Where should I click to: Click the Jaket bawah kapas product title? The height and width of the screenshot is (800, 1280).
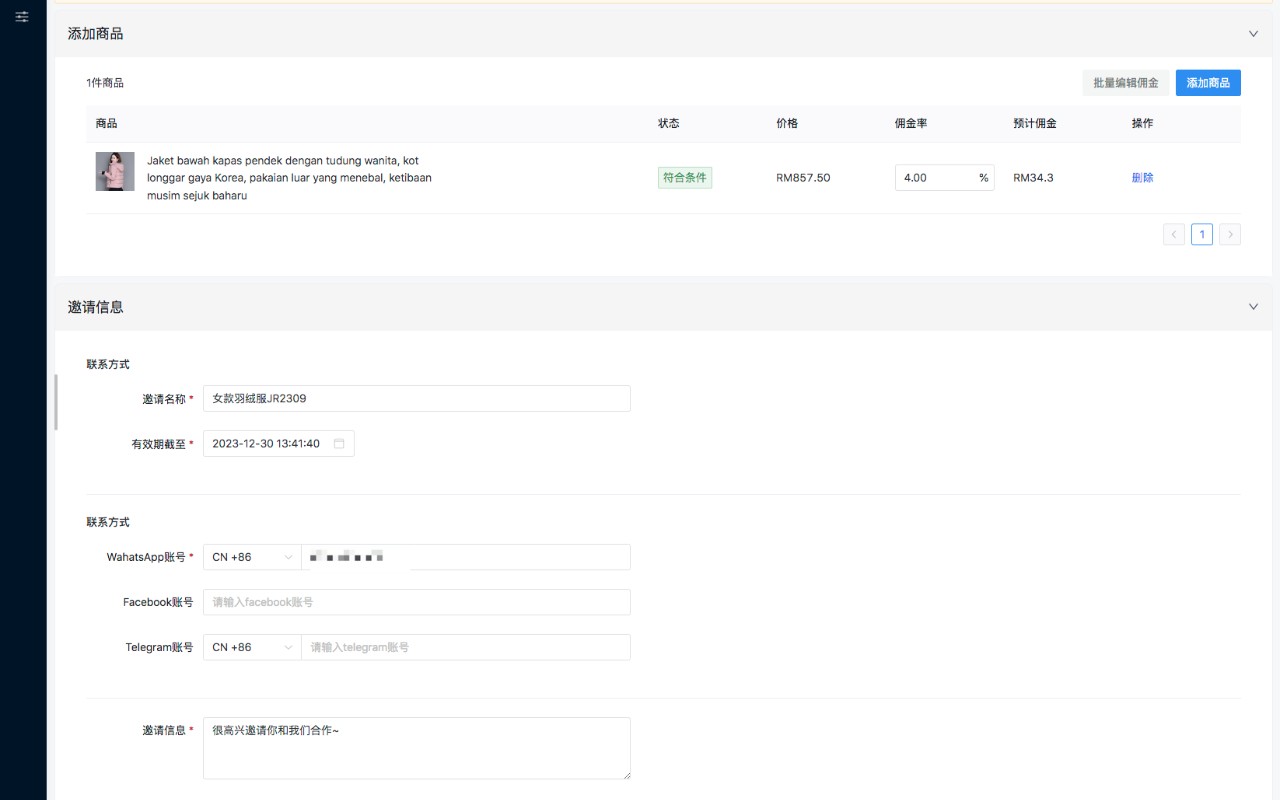[x=289, y=178]
